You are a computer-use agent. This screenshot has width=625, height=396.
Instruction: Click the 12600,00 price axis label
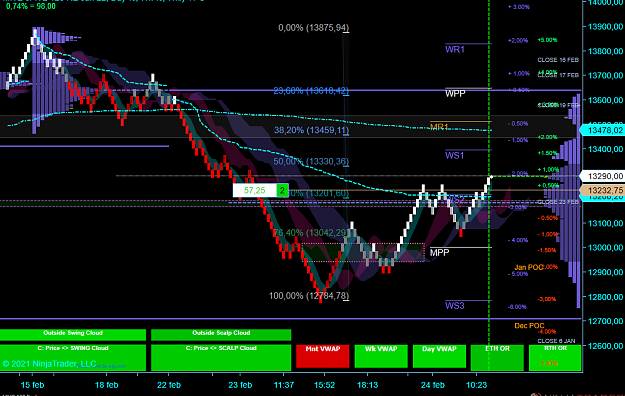coord(605,346)
